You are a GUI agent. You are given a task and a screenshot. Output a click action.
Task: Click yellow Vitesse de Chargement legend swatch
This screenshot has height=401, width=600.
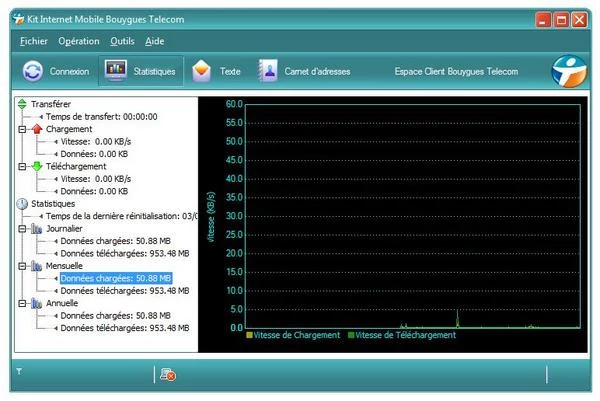click(x=249, y=335)
